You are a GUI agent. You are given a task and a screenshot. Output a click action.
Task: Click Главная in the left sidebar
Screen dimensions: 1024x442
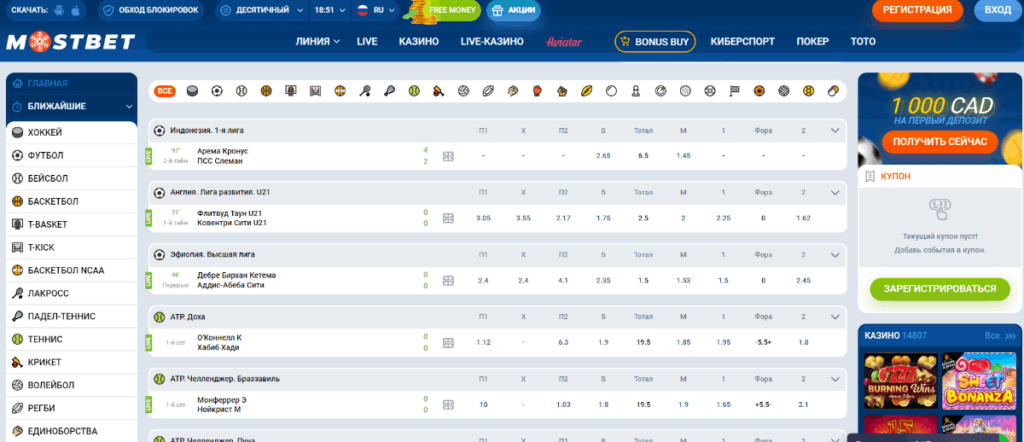(x=72, y=84)
